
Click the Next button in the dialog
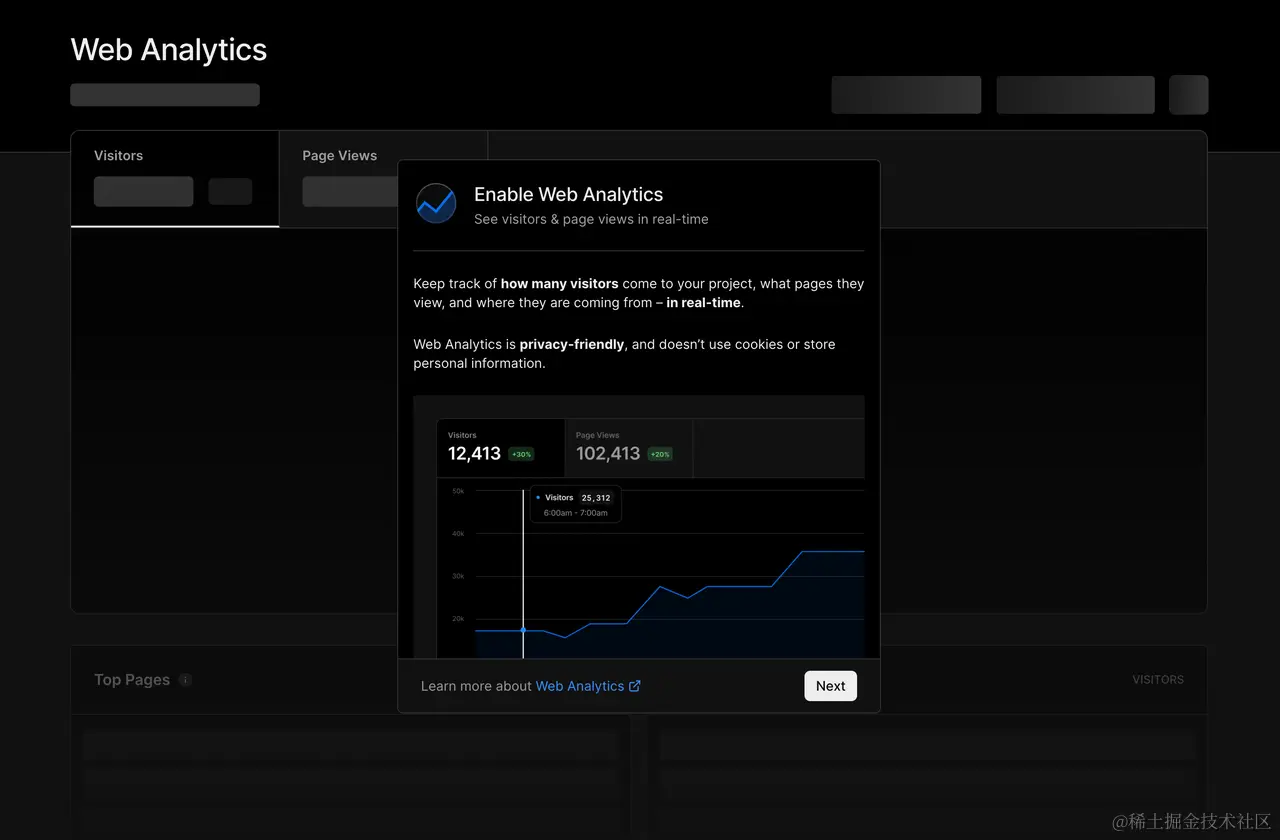(x=830, y=686)
